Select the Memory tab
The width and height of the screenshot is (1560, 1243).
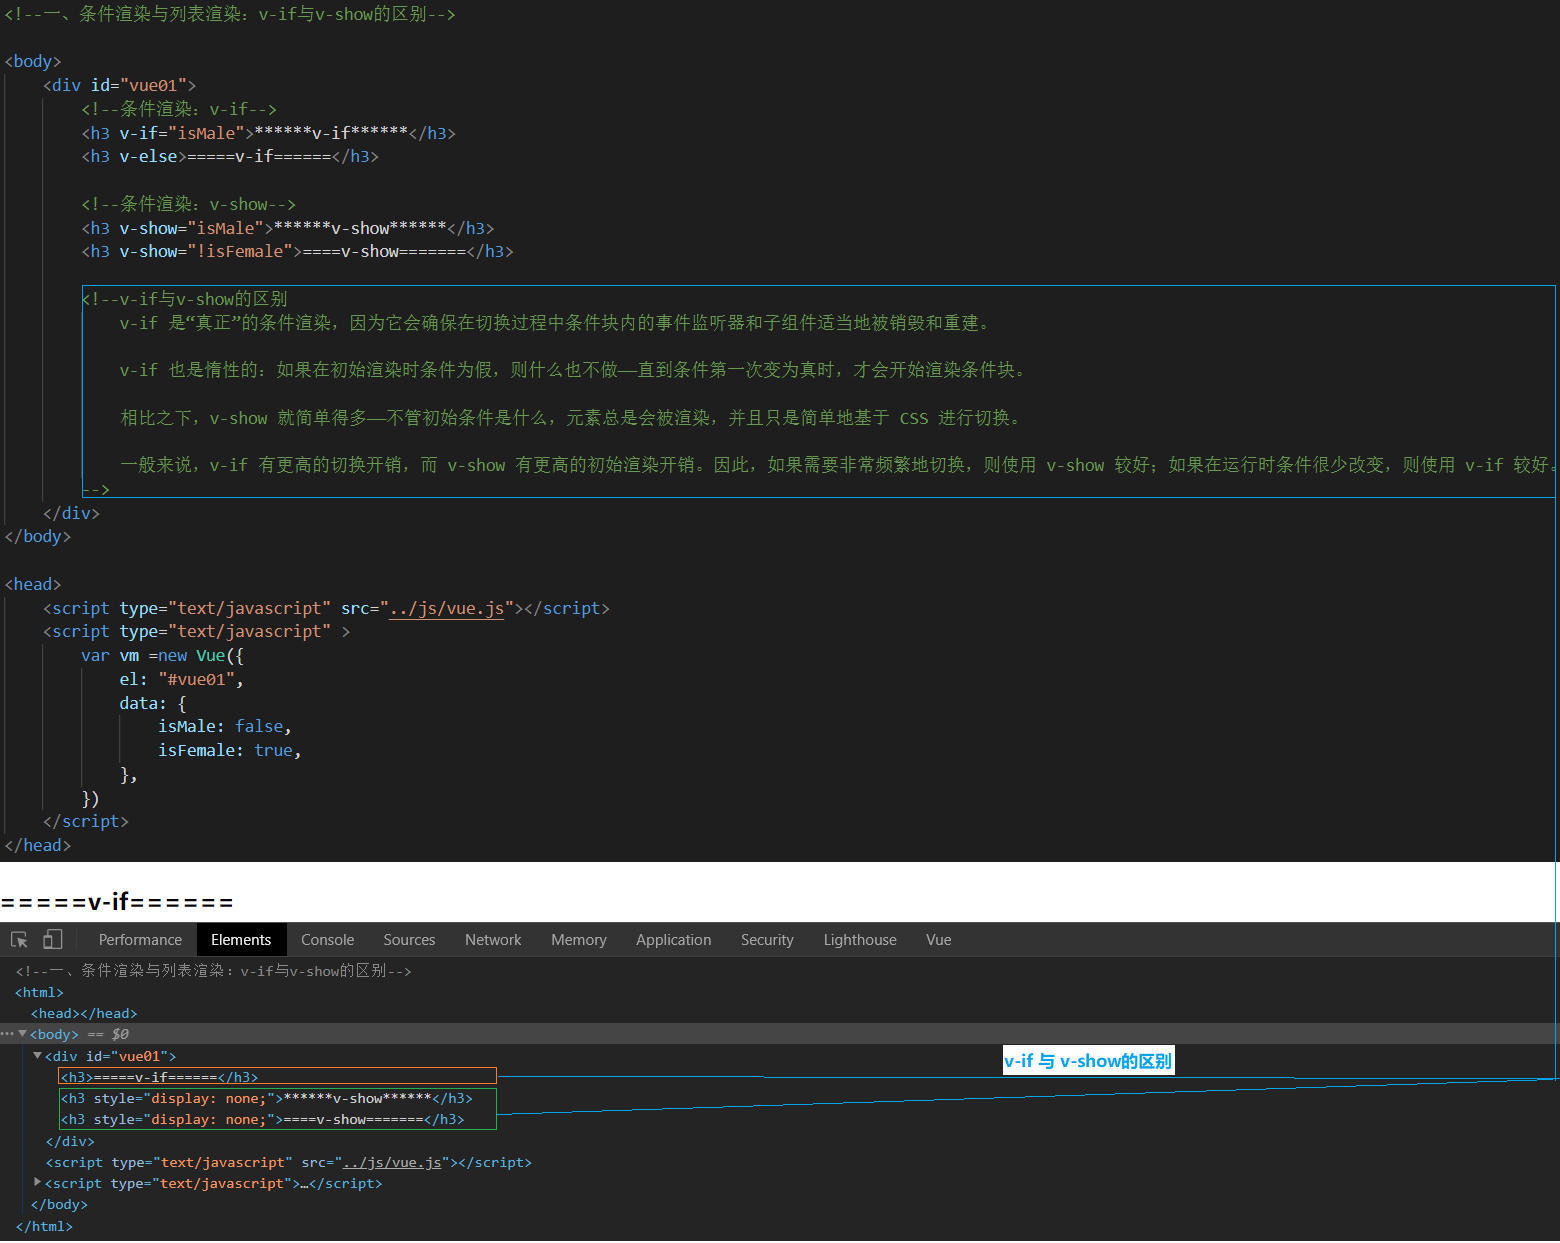tap(578, 940)
